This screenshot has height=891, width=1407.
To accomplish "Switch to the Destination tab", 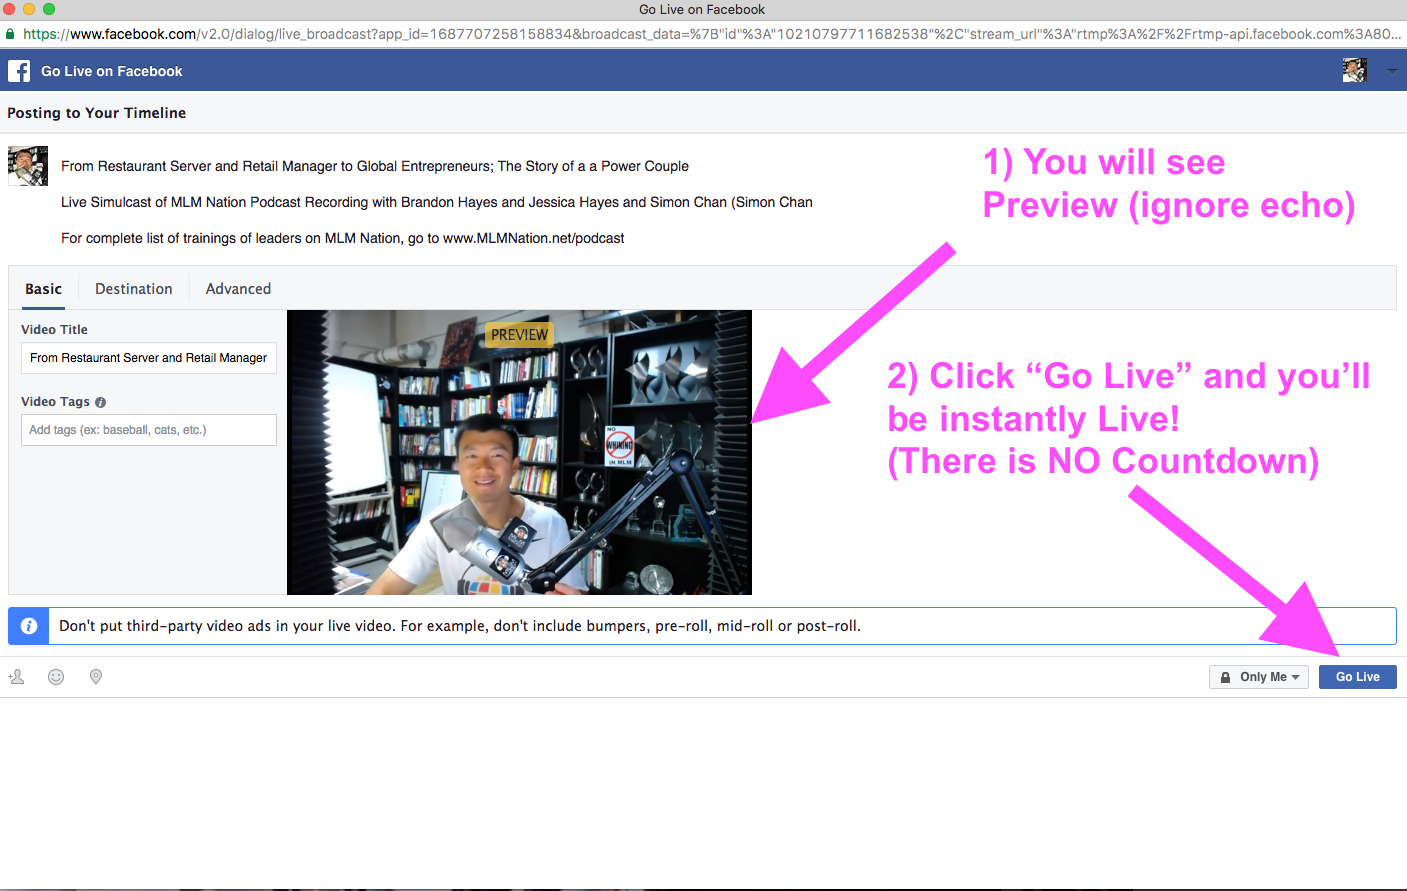I will [x=133, y=289].
